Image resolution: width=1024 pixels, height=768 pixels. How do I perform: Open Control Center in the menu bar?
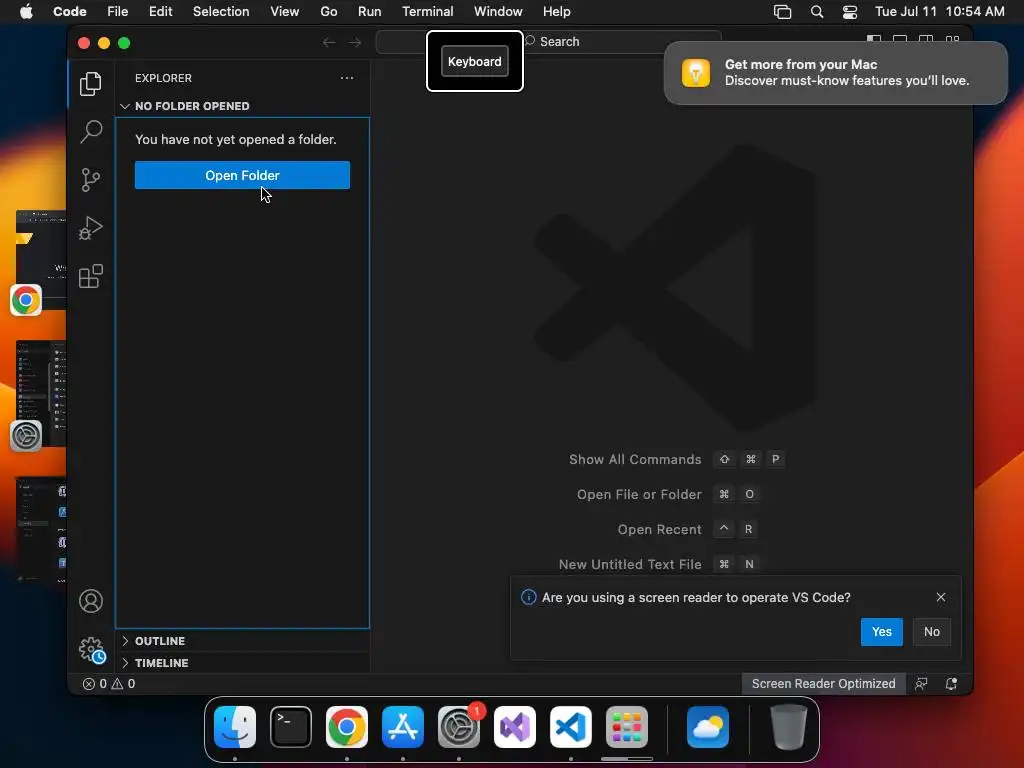850,12
